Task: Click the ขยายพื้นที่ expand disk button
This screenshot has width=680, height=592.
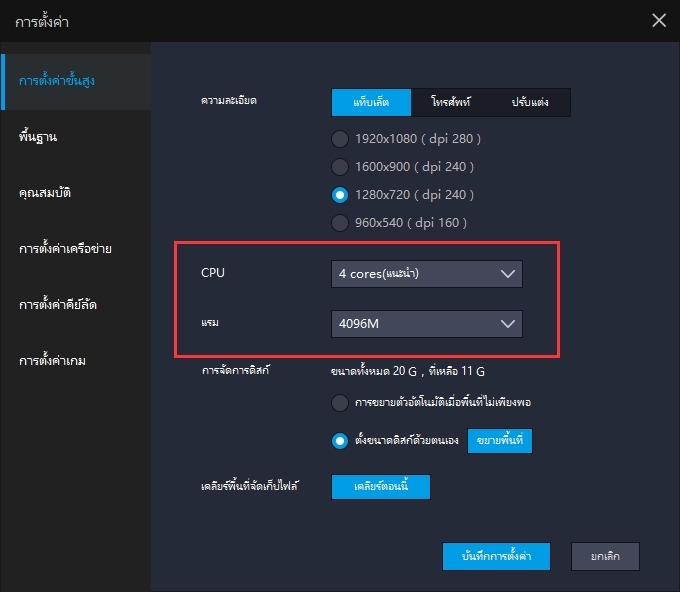Action: [500, 440]
